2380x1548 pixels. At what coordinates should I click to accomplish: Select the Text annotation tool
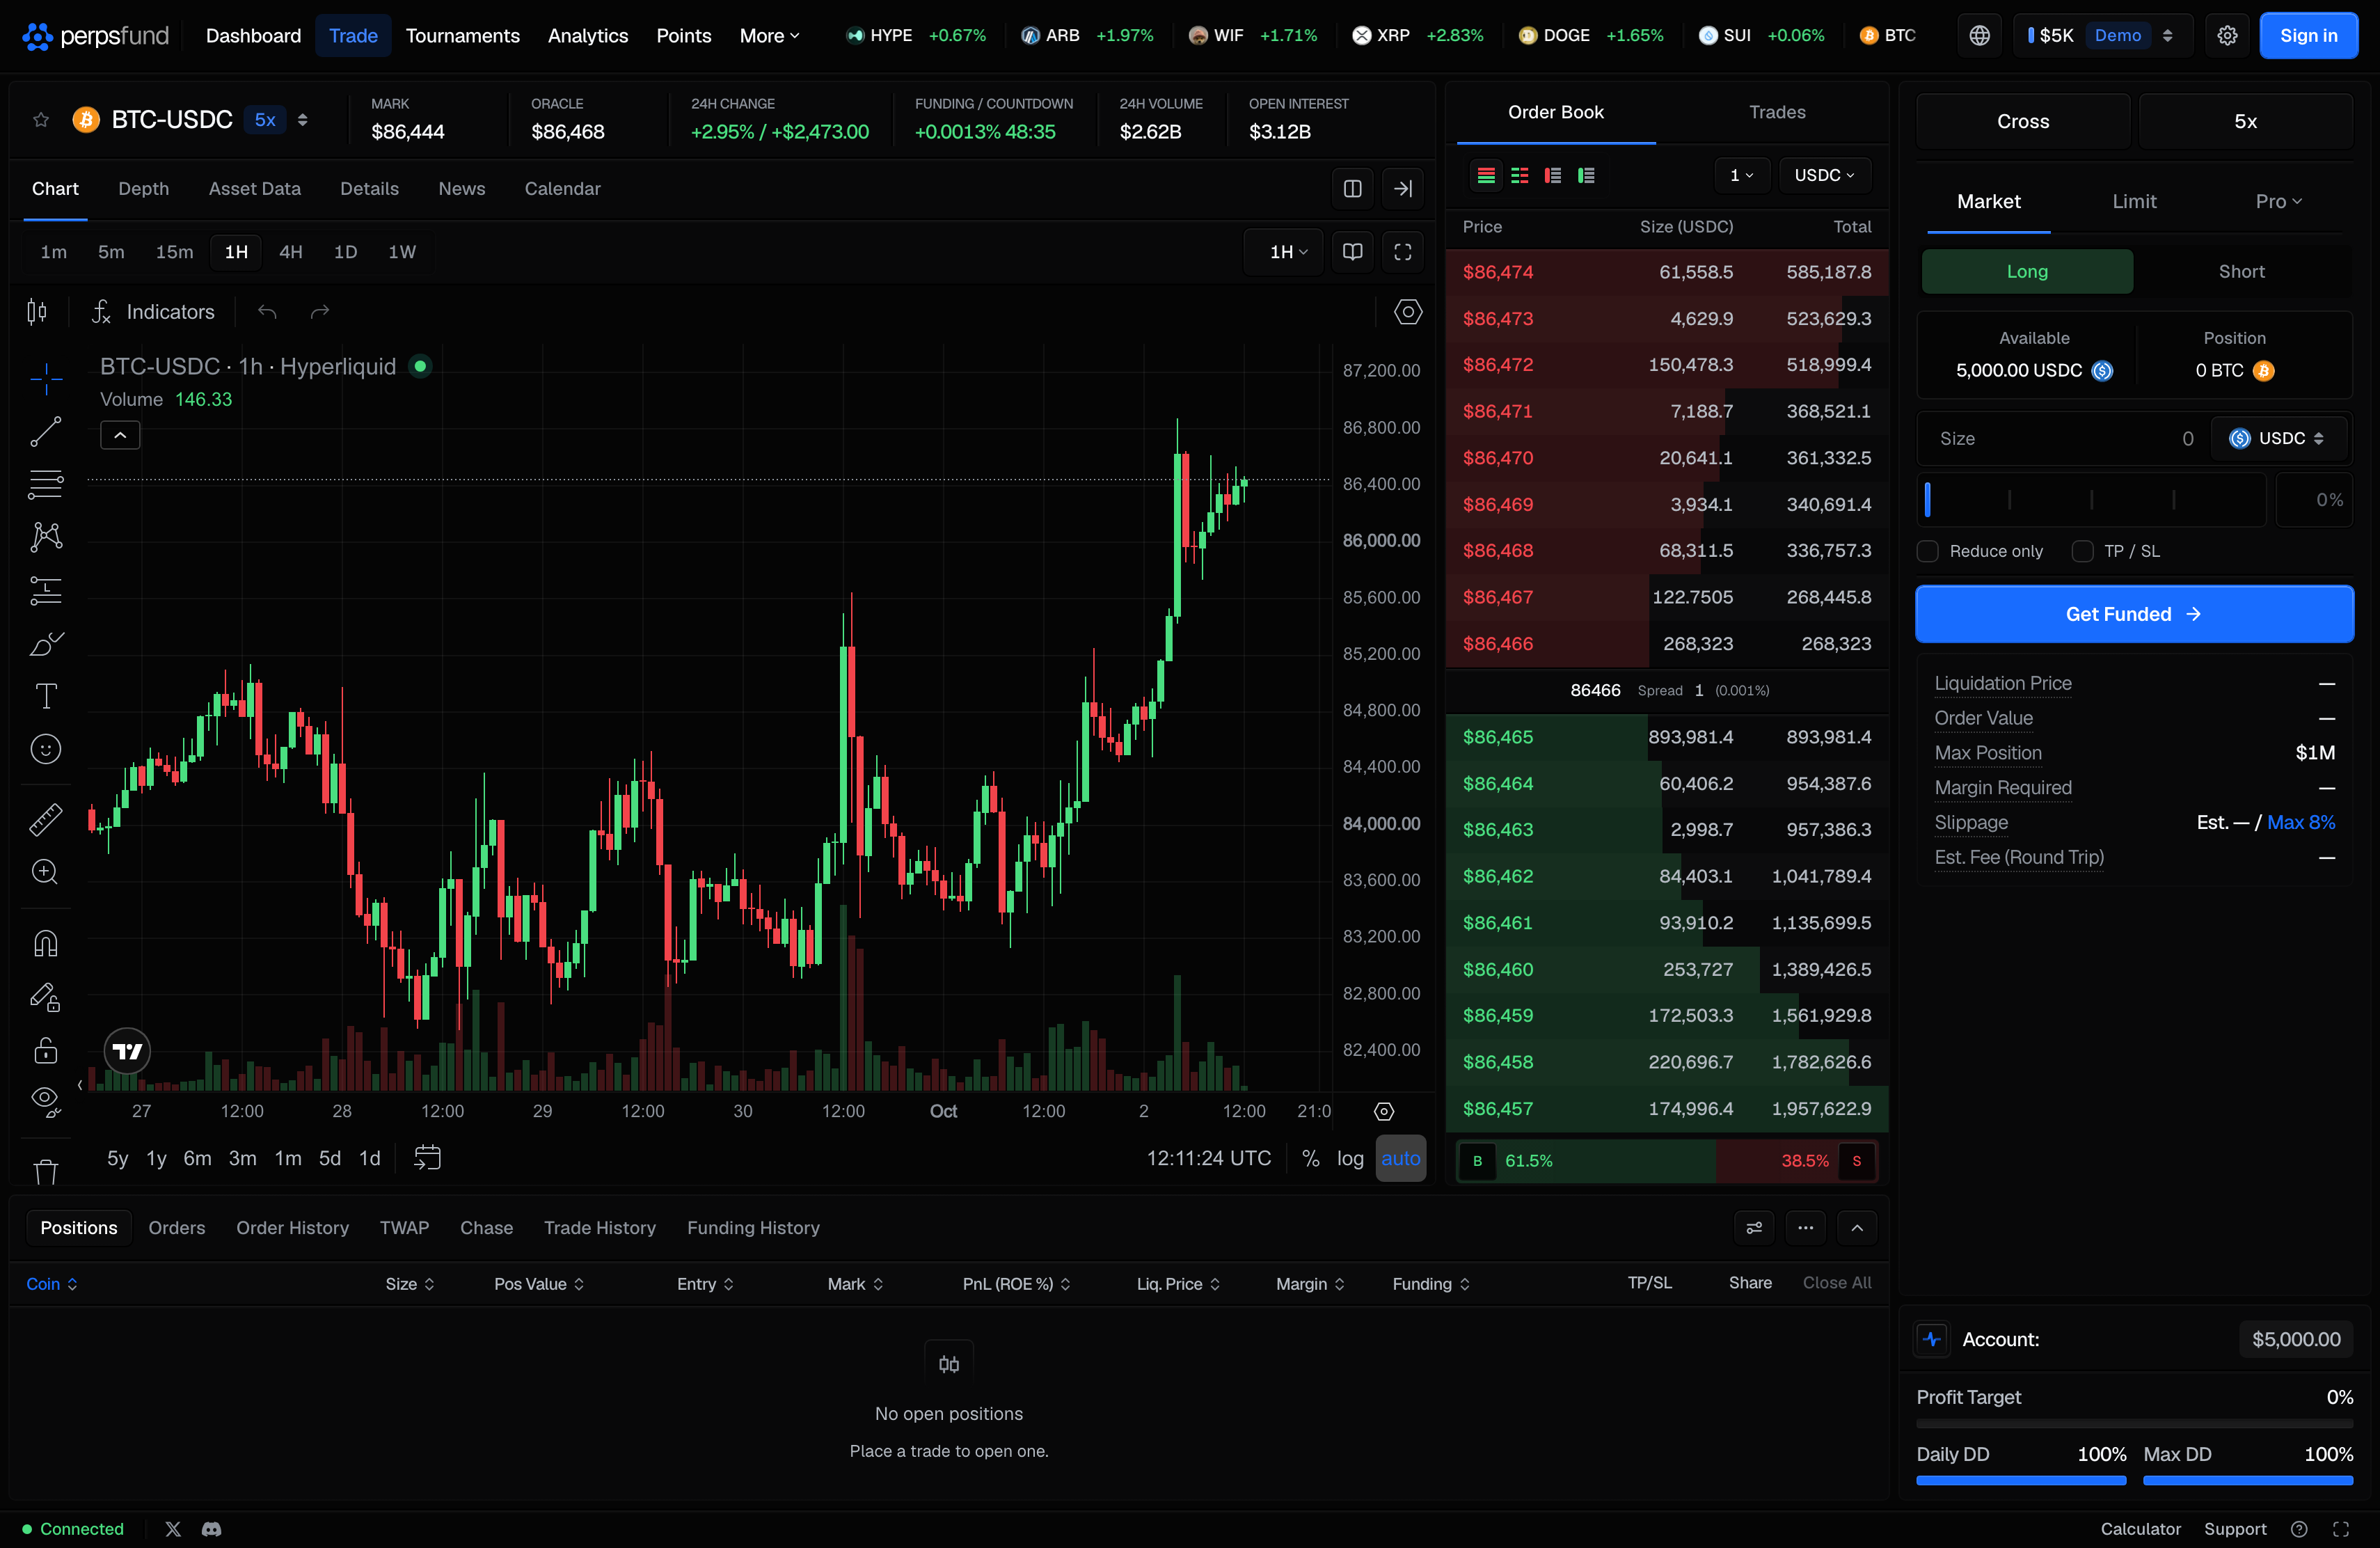(45, 697)
